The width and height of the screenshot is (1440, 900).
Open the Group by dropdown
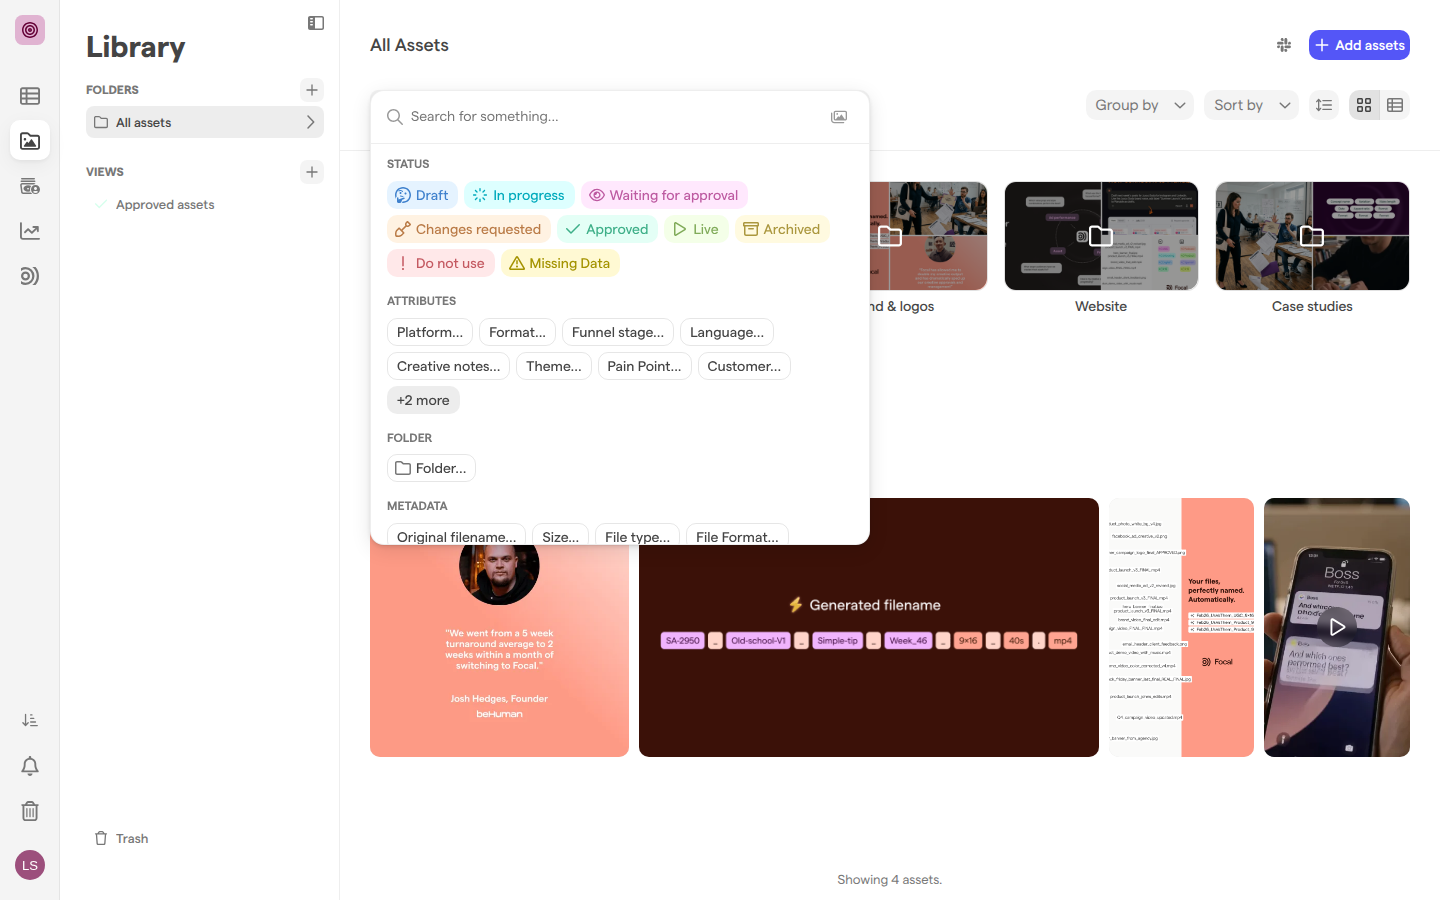[1140, 105]
